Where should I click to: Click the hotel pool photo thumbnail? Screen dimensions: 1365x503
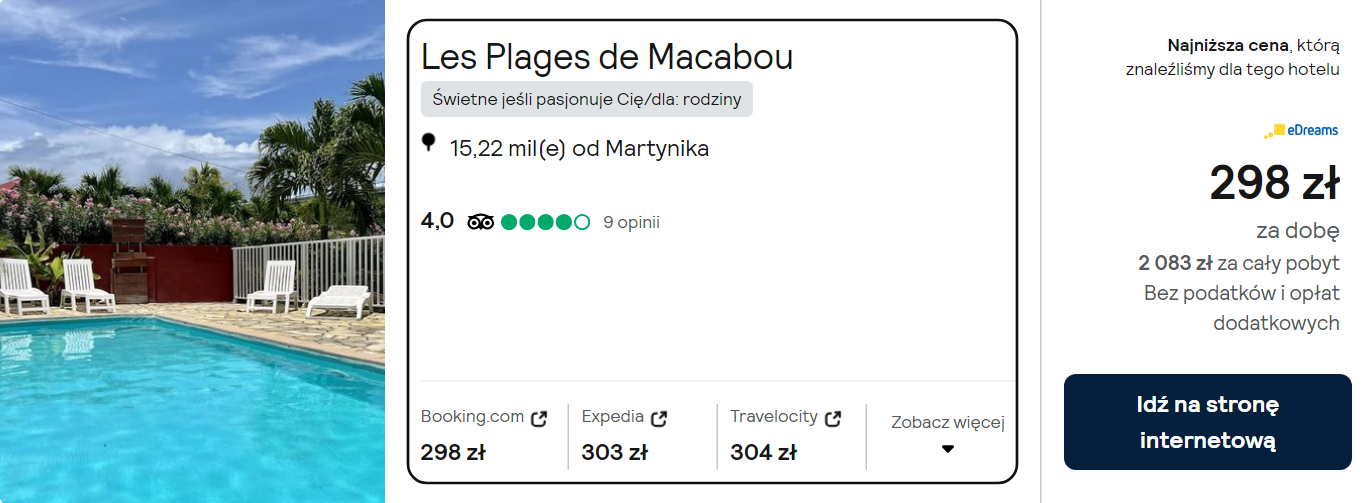tap(192, 251)
